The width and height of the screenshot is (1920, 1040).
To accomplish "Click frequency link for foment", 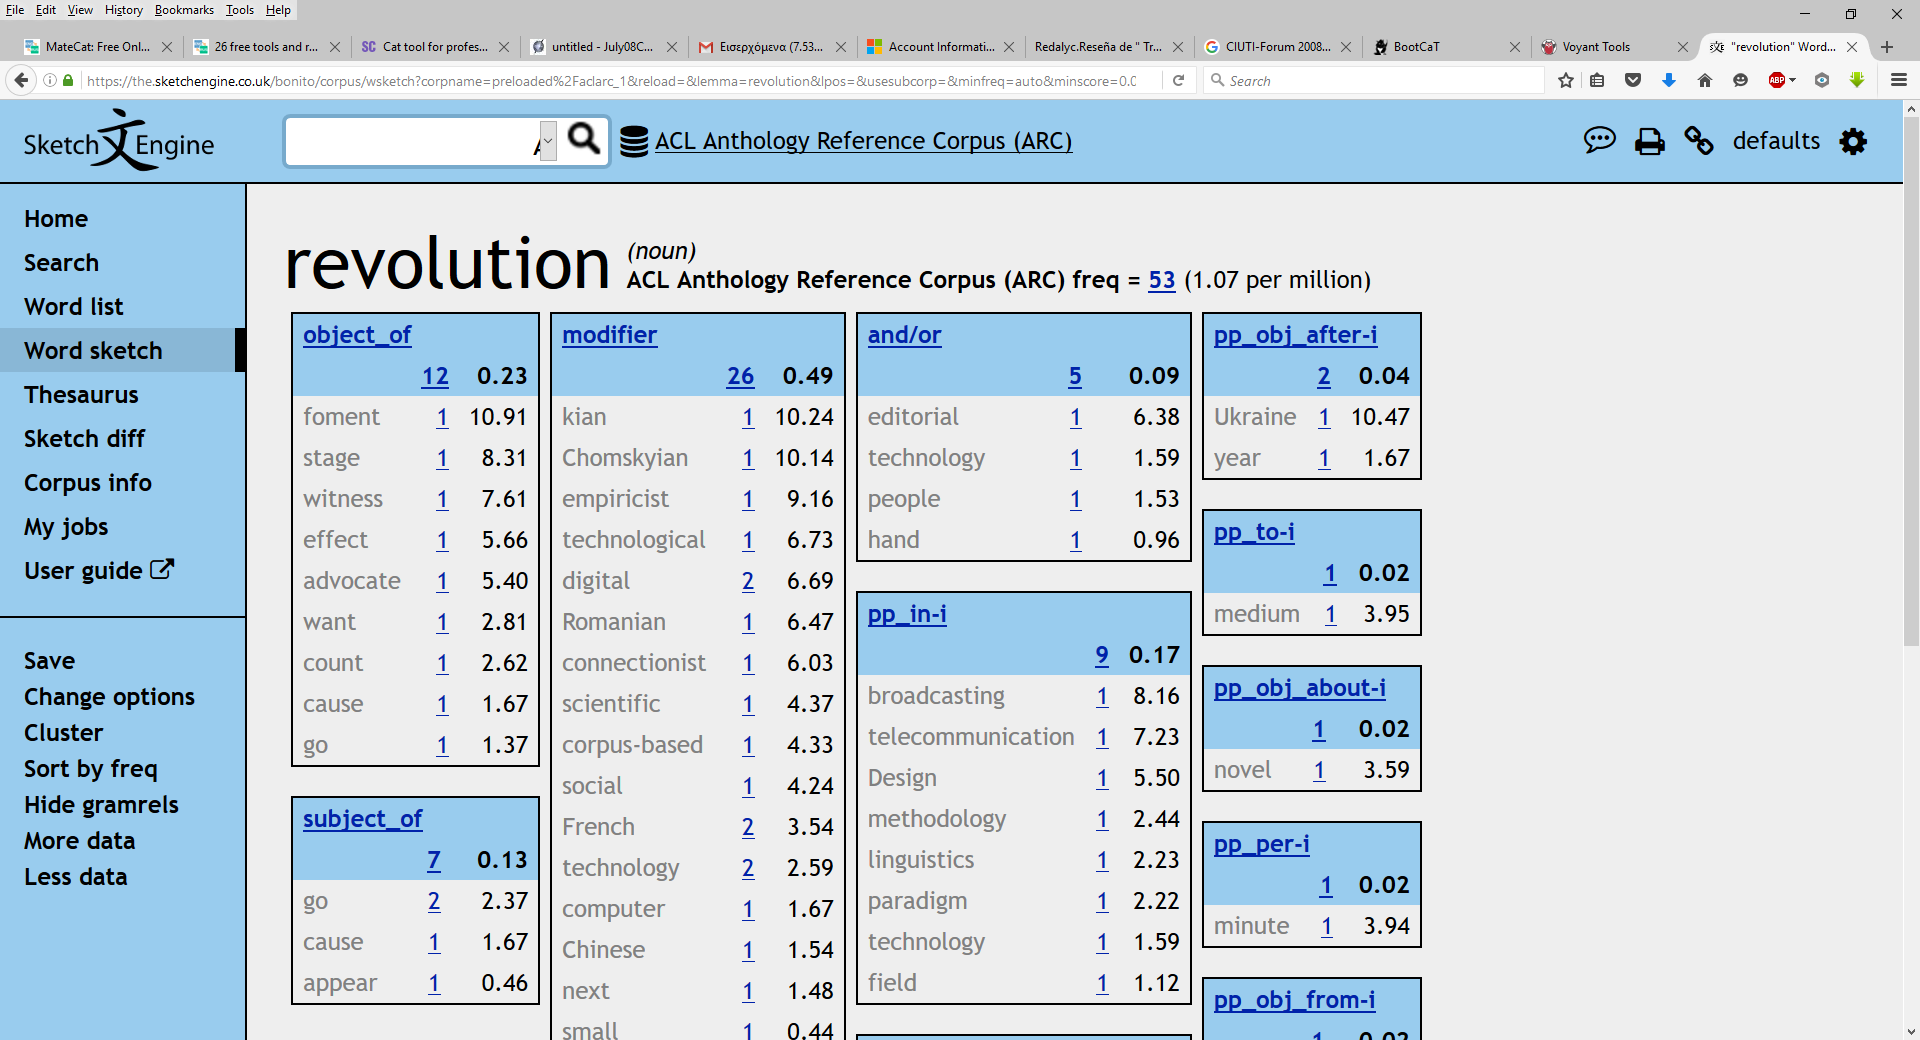I will coord(442,417).
